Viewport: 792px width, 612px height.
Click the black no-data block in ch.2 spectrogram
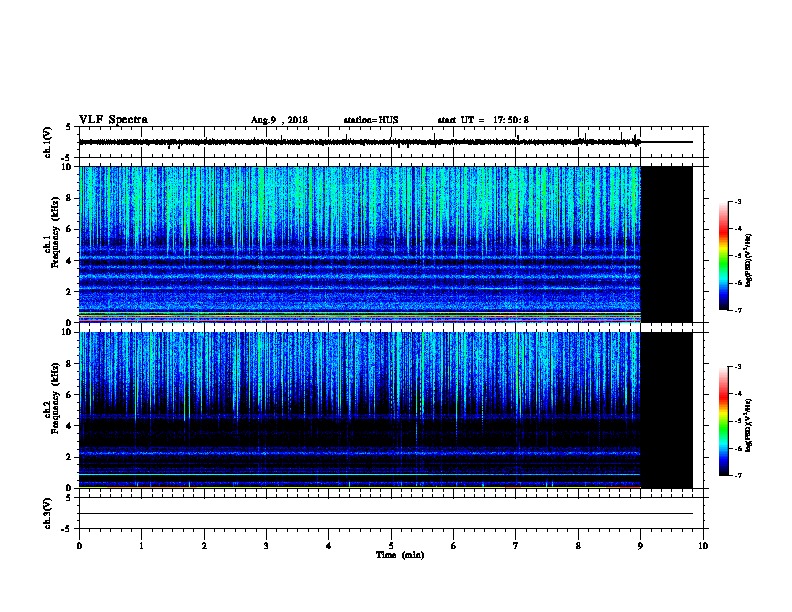point(667,410)
